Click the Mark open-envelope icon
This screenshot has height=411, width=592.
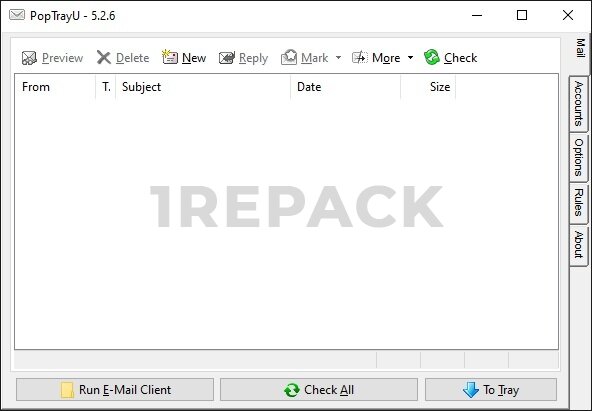point(289,57)
